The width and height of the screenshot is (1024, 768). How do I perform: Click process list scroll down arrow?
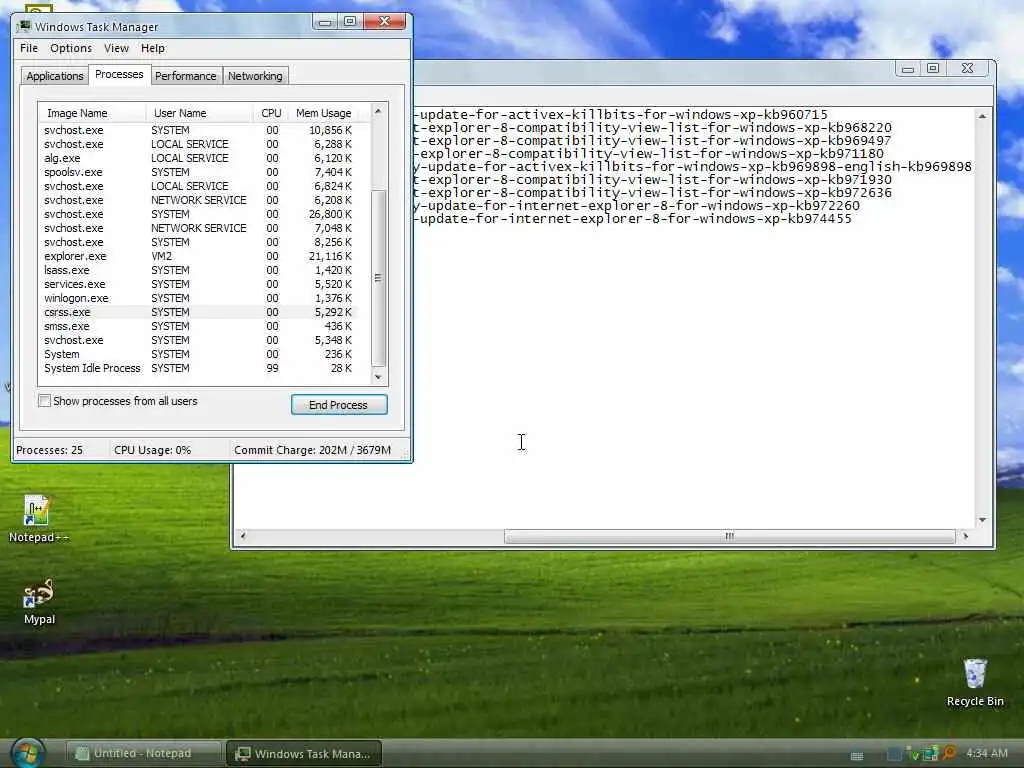(x=378, y=377)
